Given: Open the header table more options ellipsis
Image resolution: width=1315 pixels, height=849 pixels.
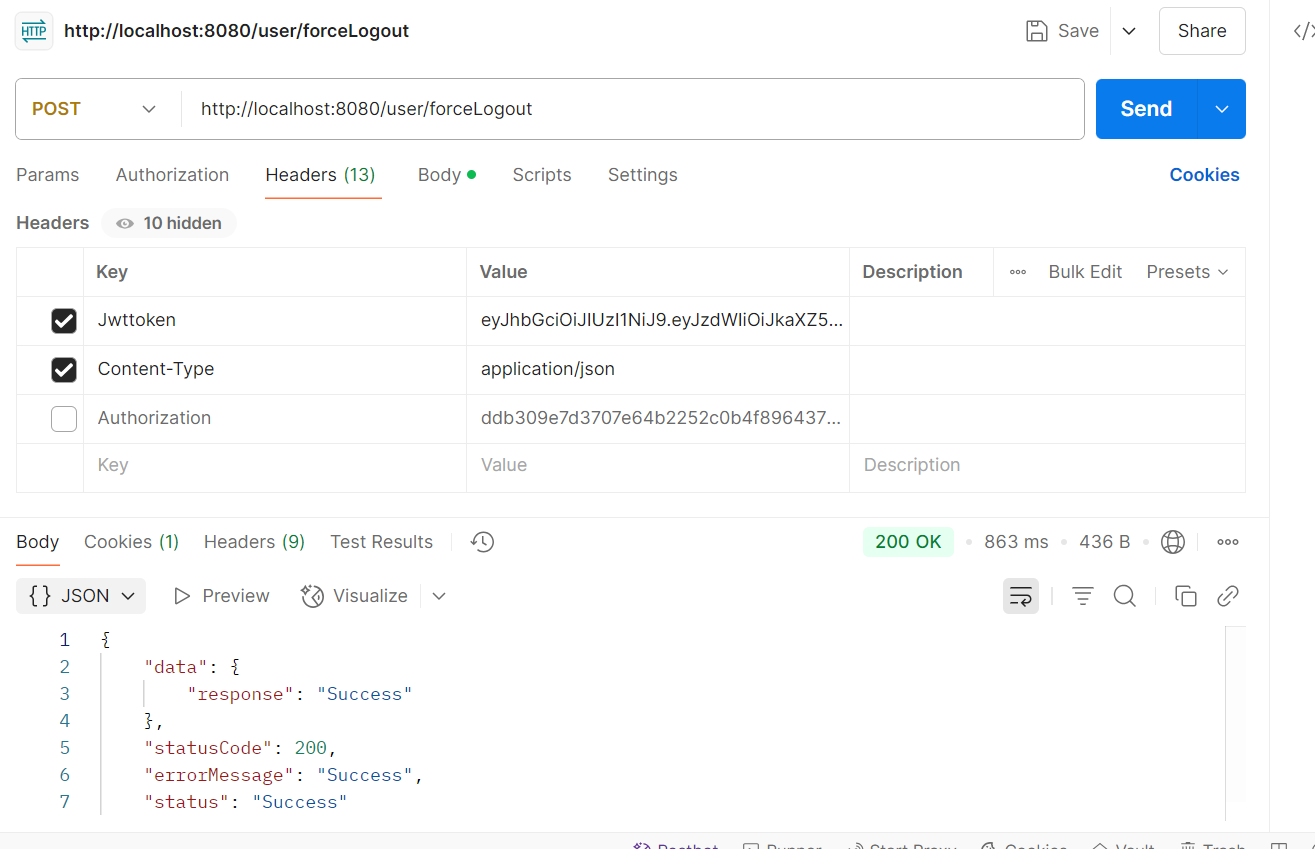Looking at the screenshot, I should click(1018, 272).
